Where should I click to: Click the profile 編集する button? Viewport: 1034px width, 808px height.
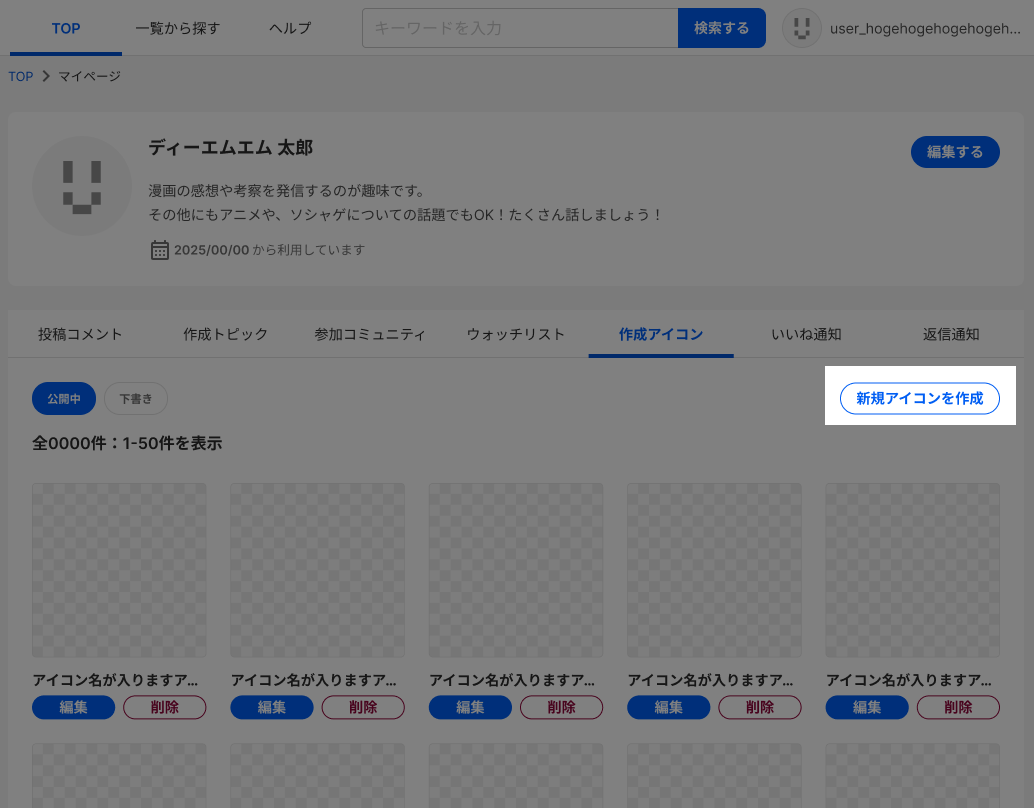coord(955,152)
